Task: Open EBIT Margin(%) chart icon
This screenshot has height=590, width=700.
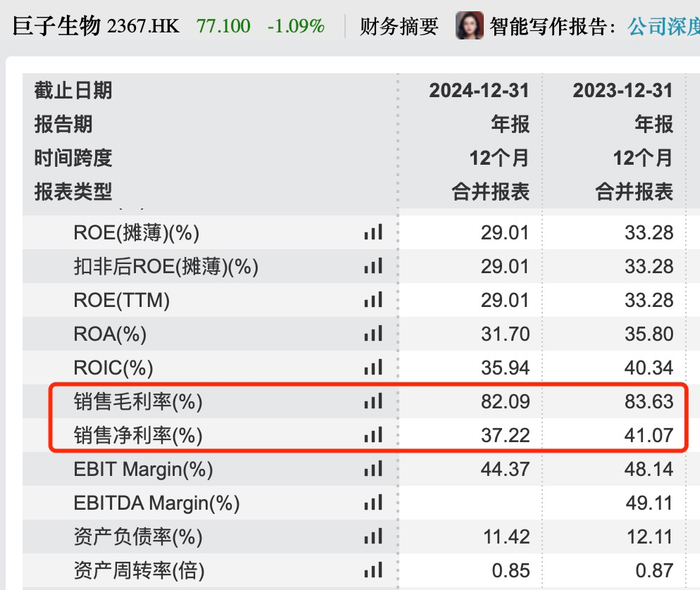Action: coord(373,469)
